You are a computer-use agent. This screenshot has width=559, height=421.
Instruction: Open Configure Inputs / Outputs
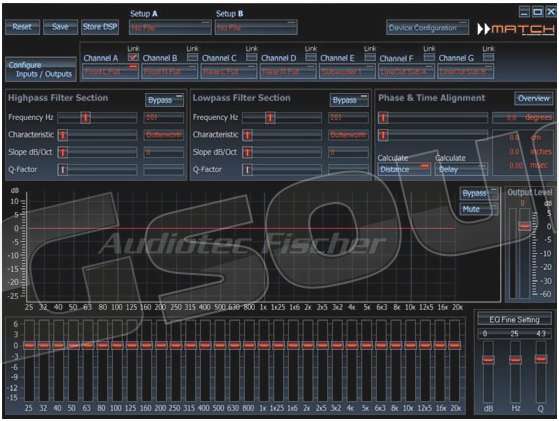(41, 70)
